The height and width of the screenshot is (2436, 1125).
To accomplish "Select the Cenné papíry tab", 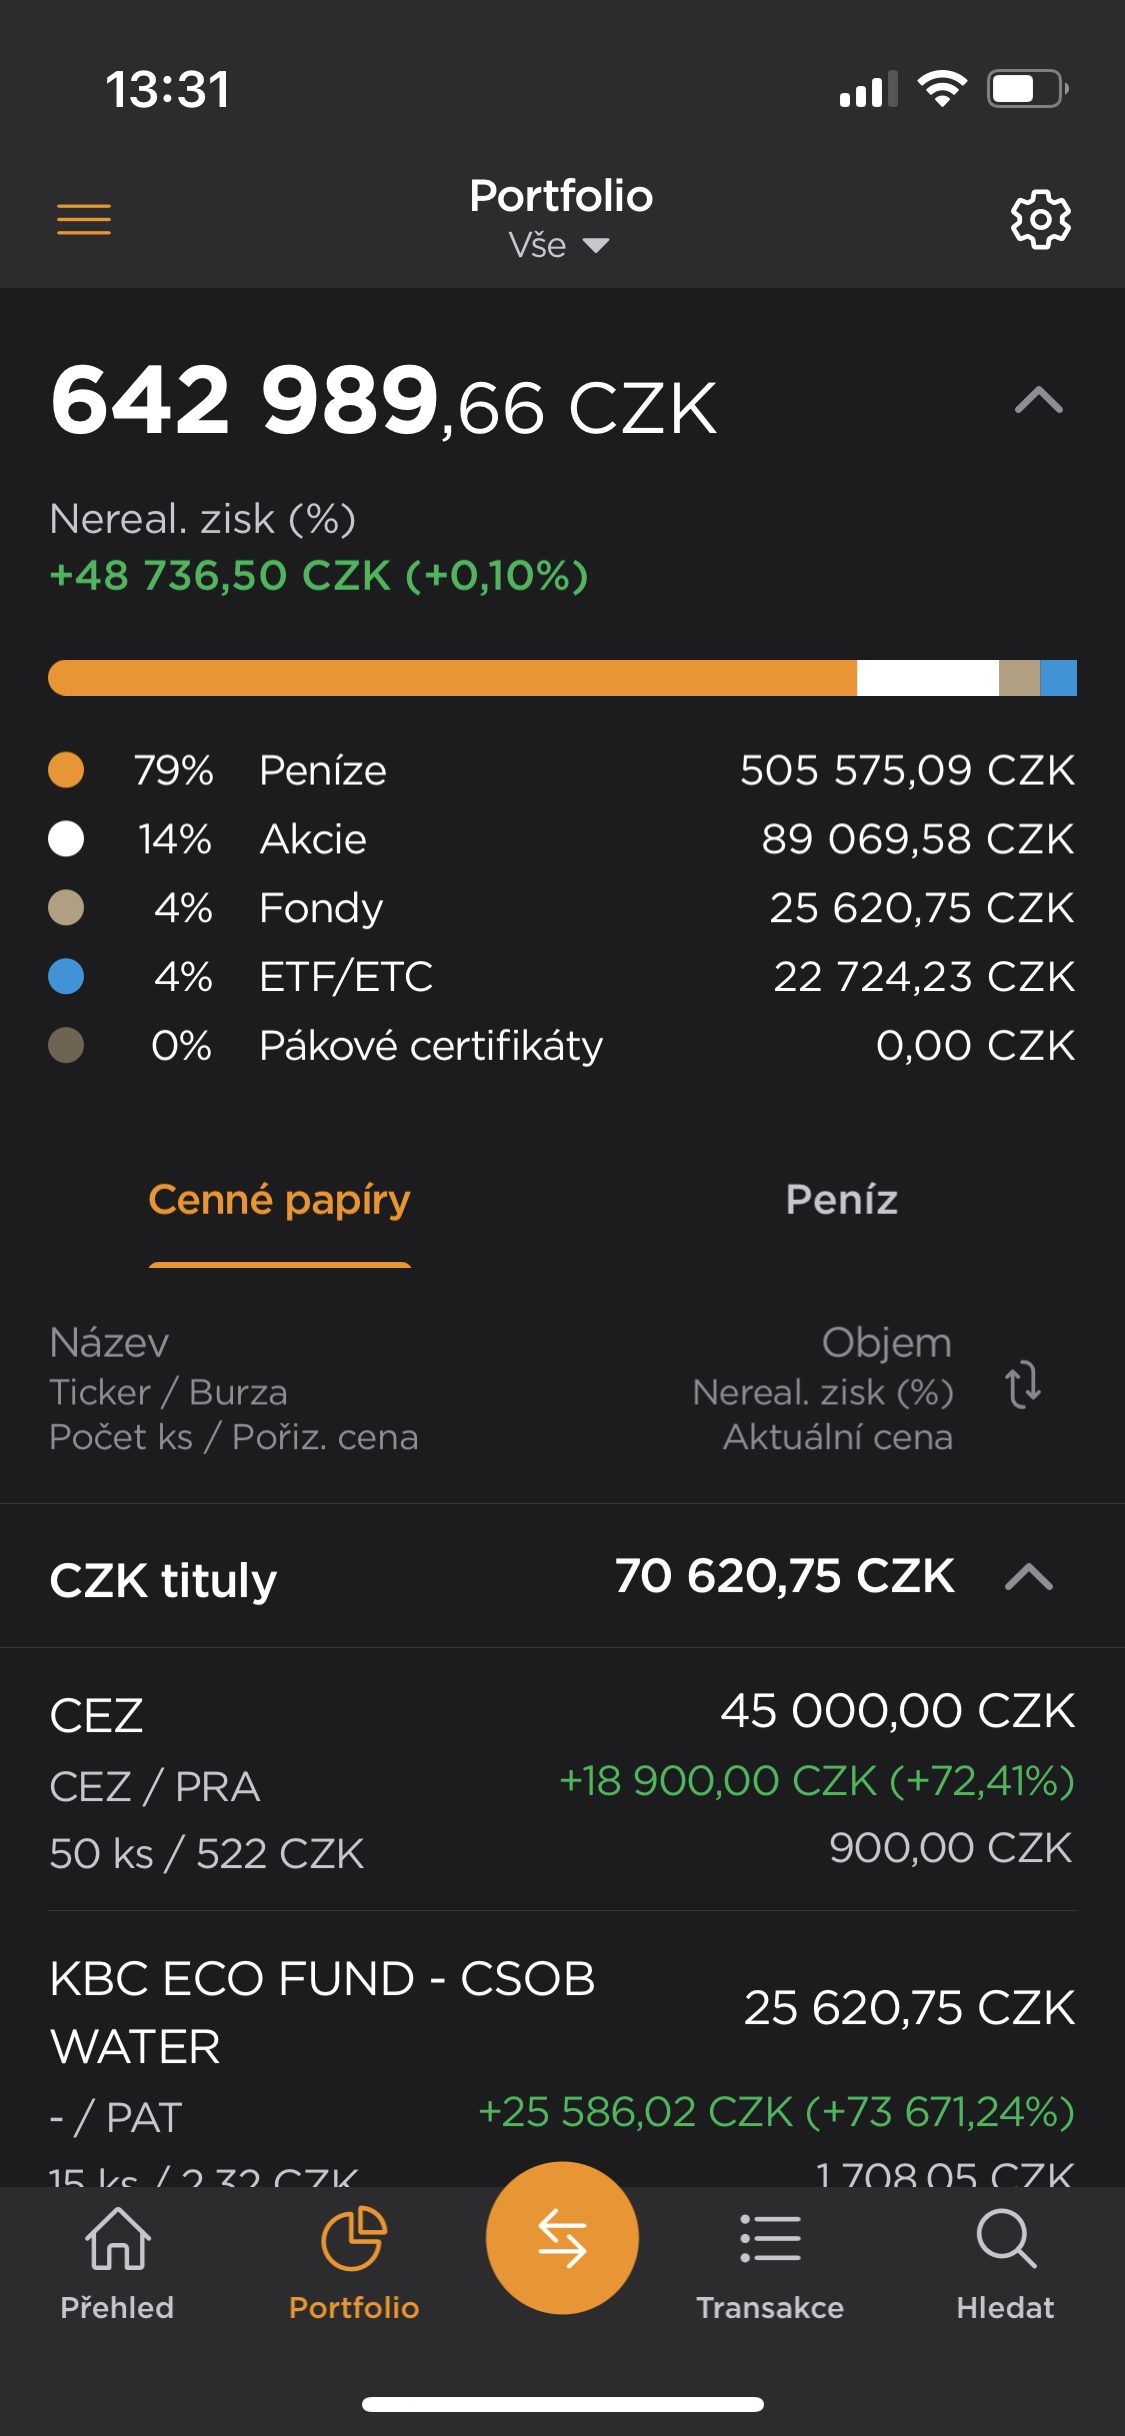I will pyautogui.click(x=280, y=1200).
